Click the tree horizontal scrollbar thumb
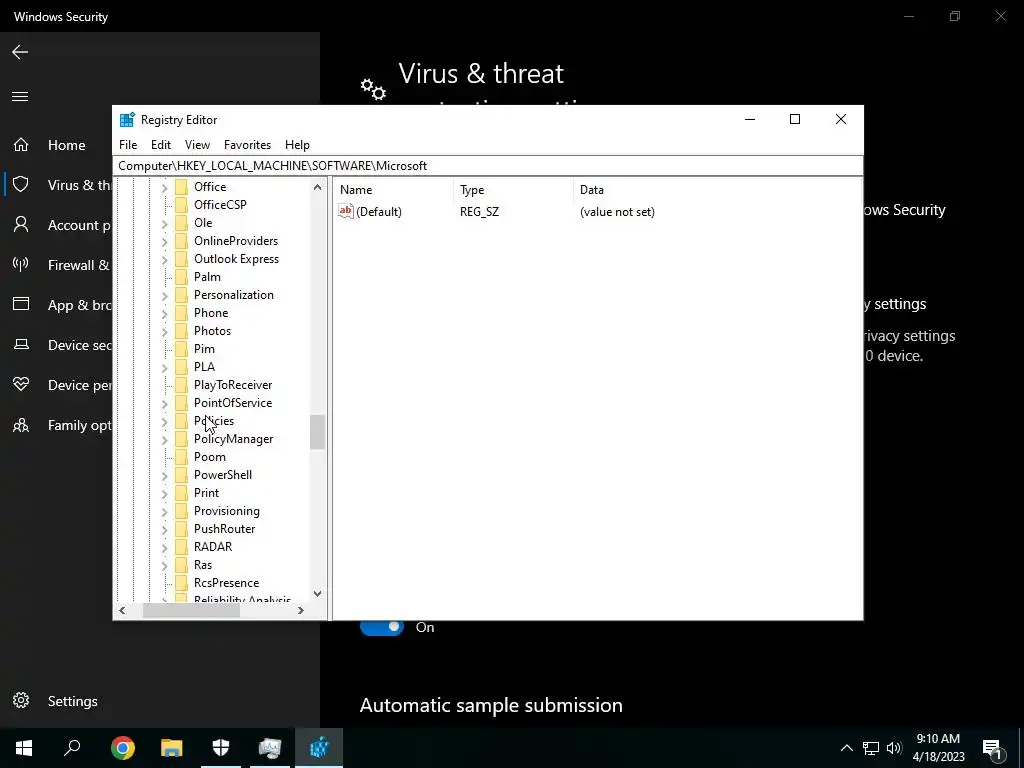The height and width of the screenshot is (768, 1024). tap(191, 611)
